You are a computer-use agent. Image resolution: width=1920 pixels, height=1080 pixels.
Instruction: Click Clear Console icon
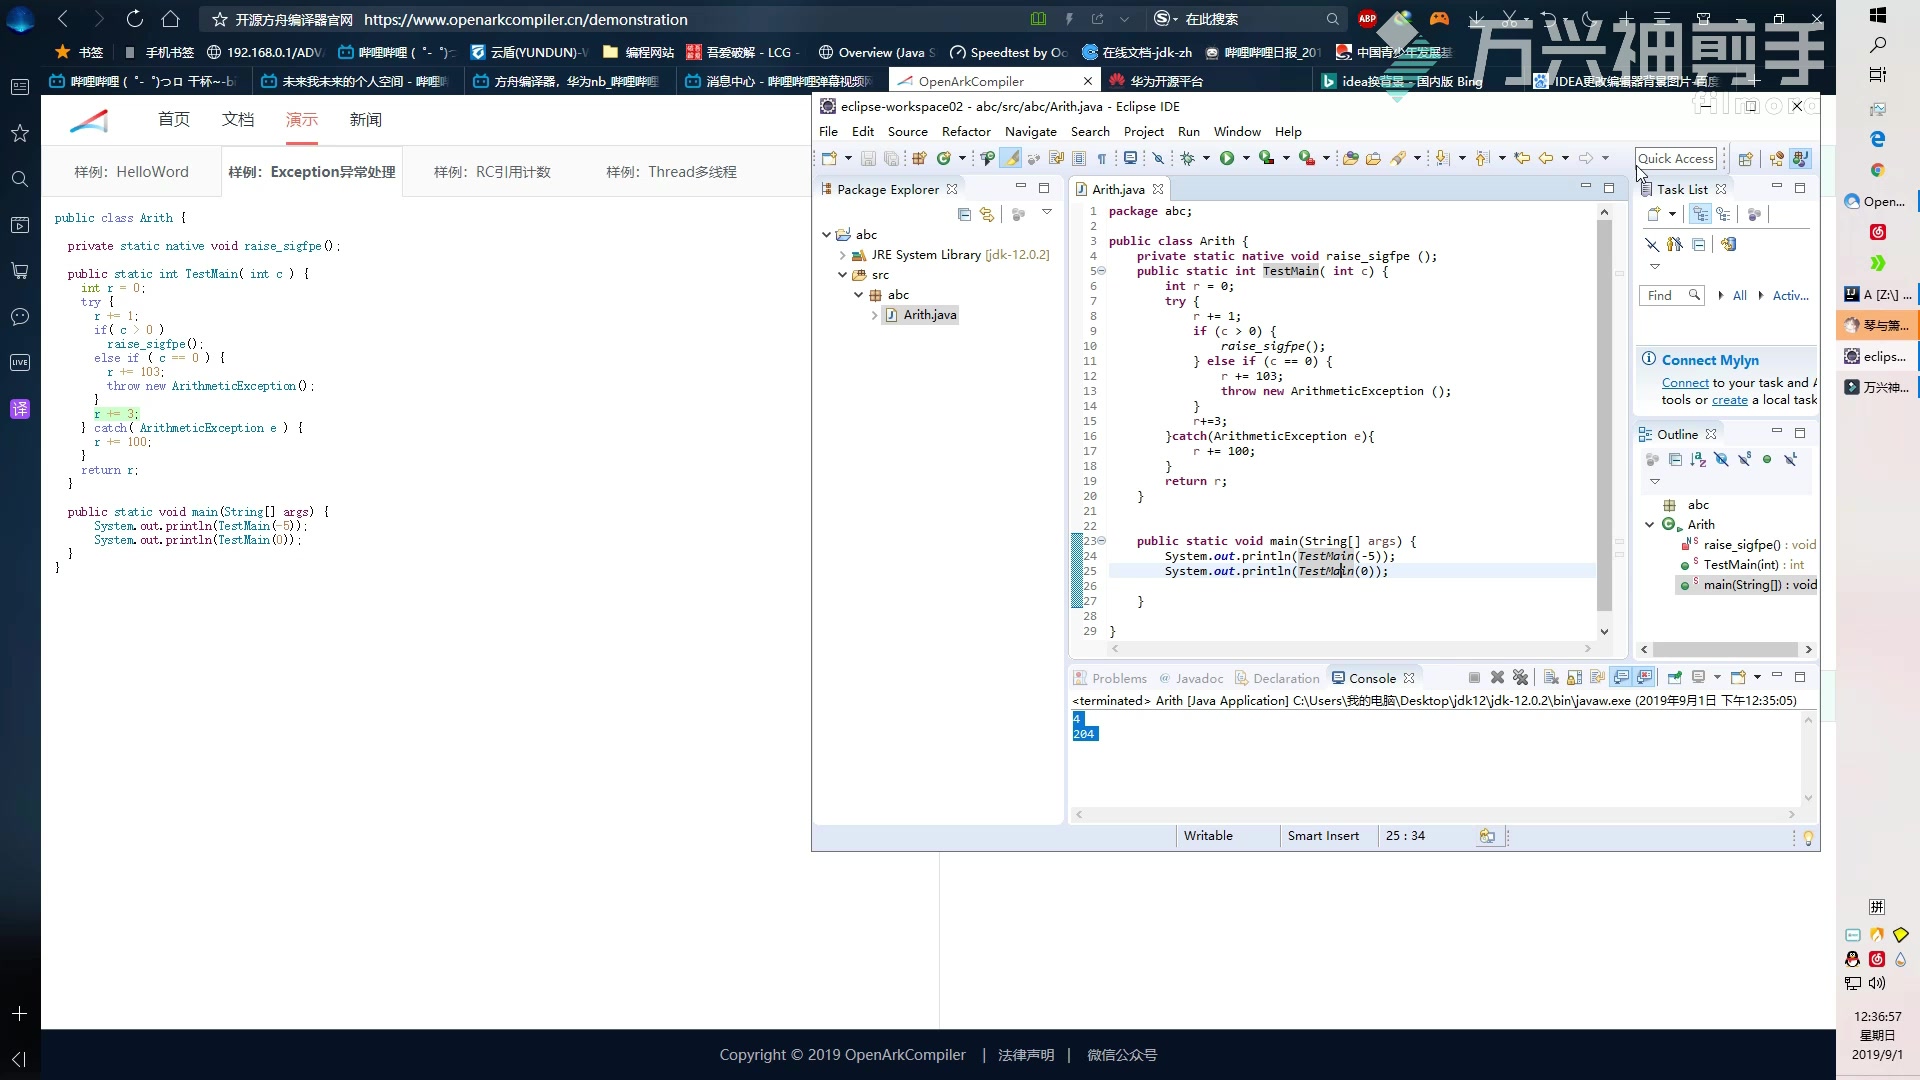[x=1551, y=677]
